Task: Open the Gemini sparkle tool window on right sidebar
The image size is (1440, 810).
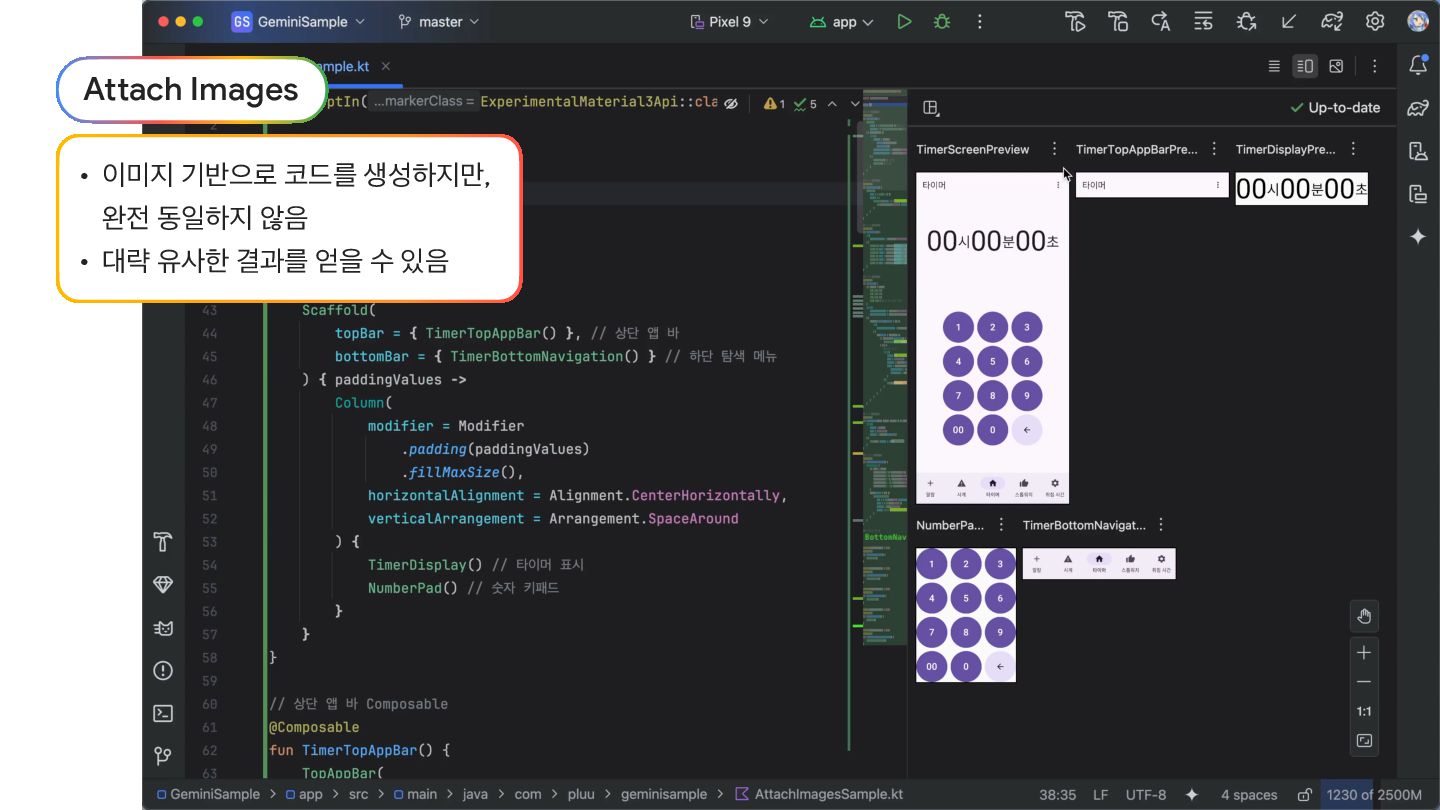Action: (x=1418, y=237)
